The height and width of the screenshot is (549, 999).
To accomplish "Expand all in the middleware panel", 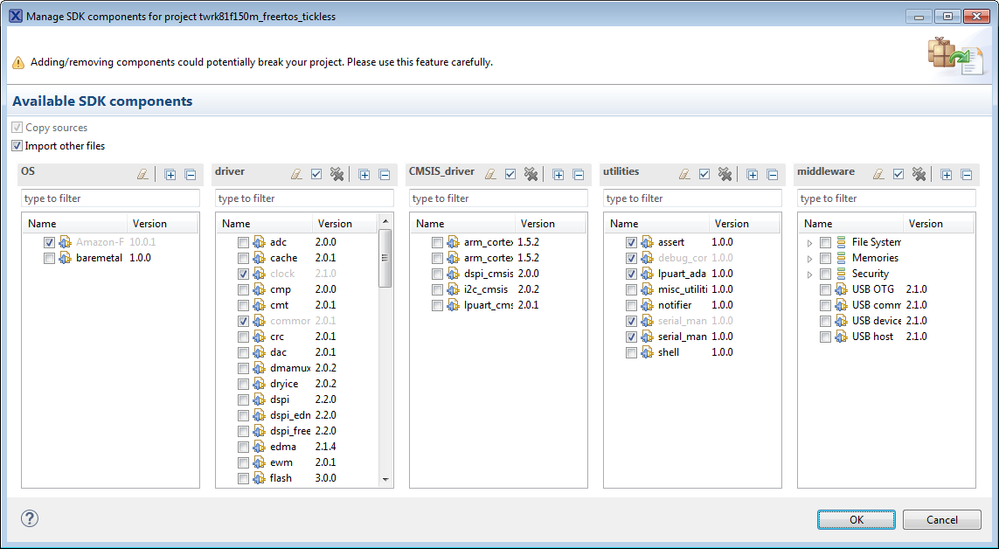I will pos(946,174).
